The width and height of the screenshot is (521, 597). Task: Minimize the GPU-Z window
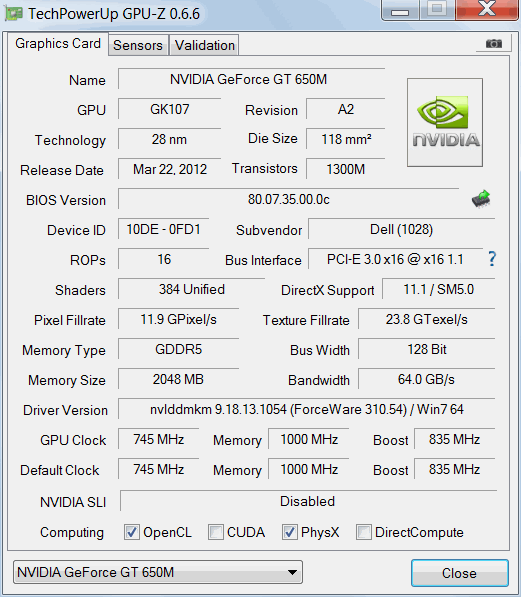coord(400,10)
